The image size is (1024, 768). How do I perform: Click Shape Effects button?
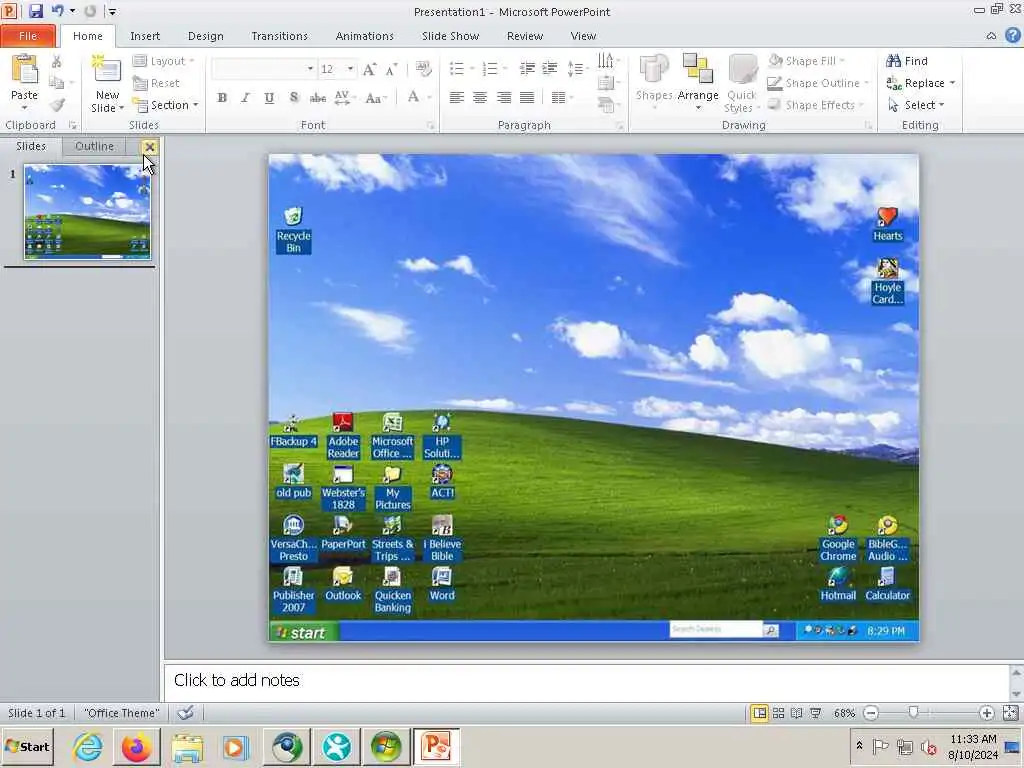(x=815, y=105)
